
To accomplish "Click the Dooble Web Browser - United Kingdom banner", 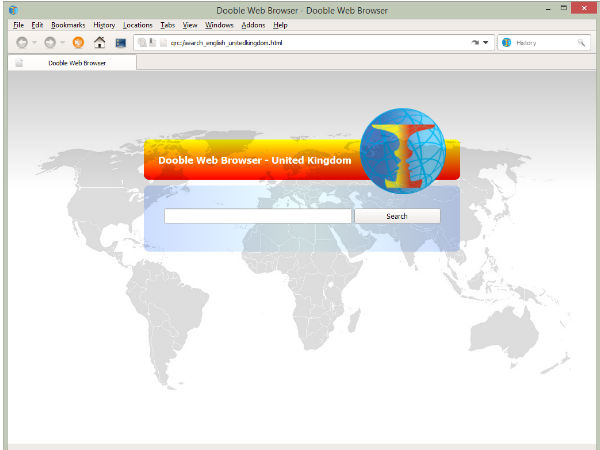I will 255,160.
